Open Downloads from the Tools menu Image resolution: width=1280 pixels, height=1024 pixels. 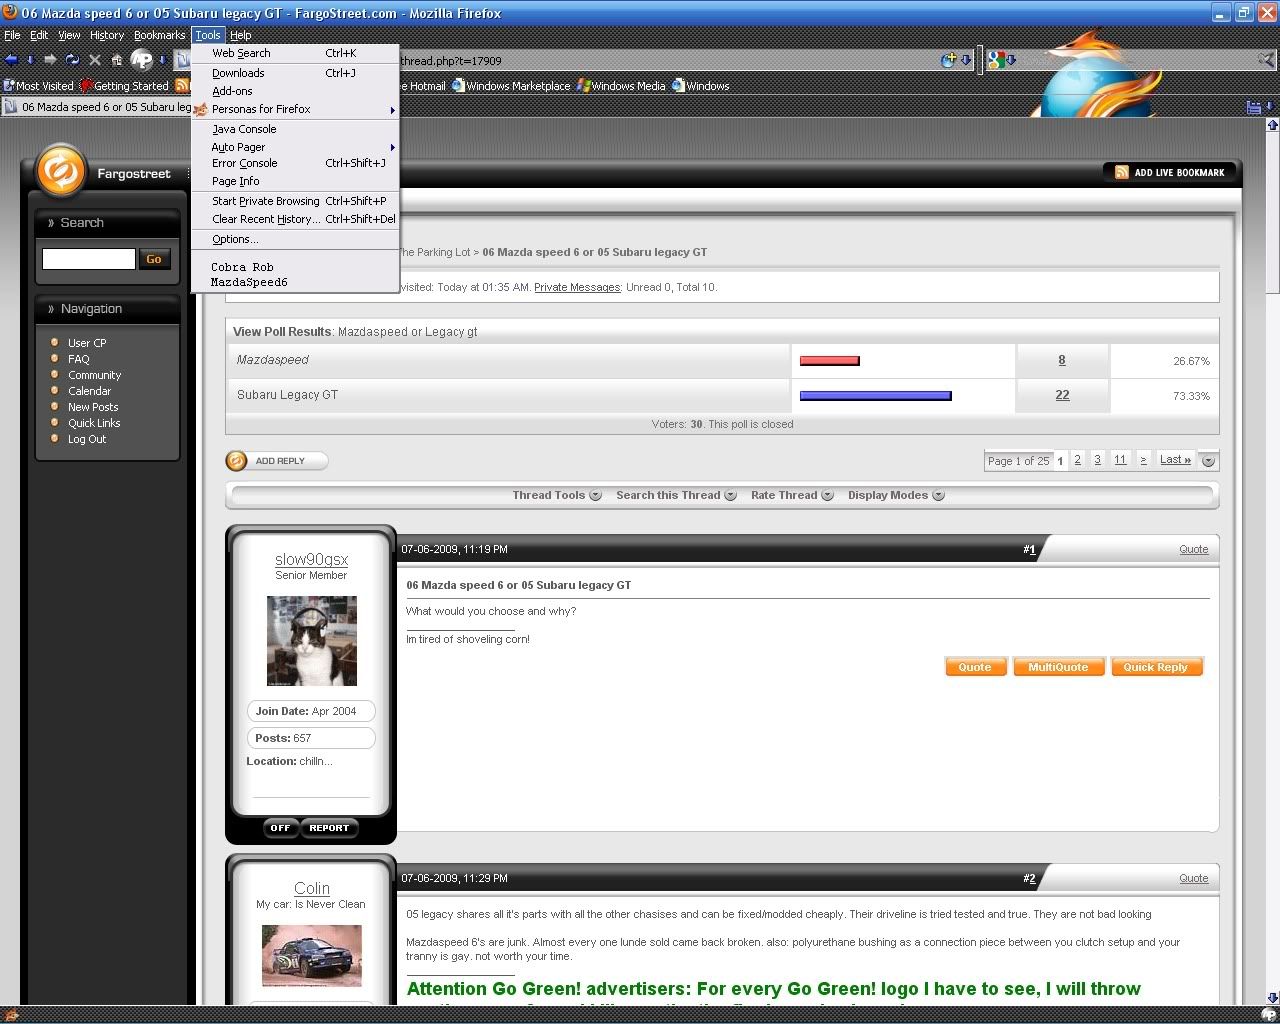coord(295,73)
